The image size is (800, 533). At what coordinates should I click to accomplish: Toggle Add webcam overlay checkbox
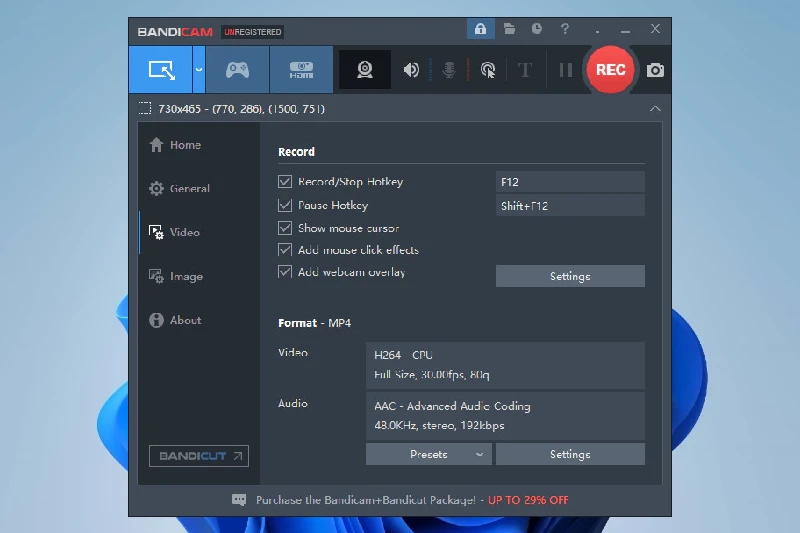[x=285, y=272]
